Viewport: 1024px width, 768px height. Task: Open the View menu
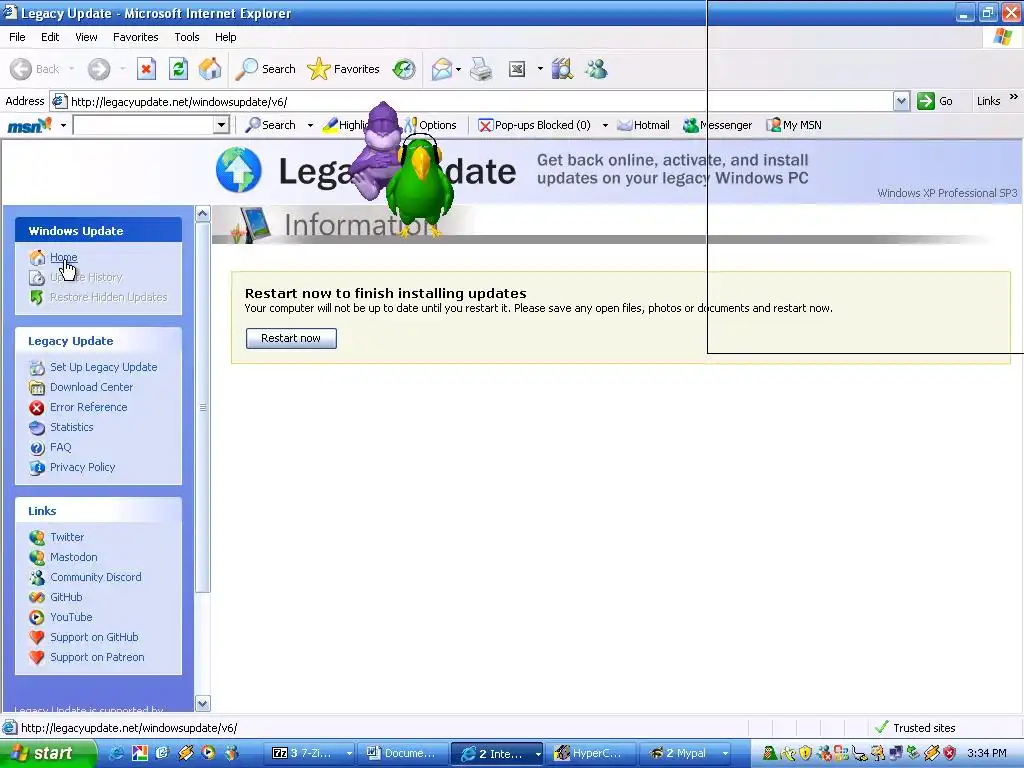tap(86, 37)
